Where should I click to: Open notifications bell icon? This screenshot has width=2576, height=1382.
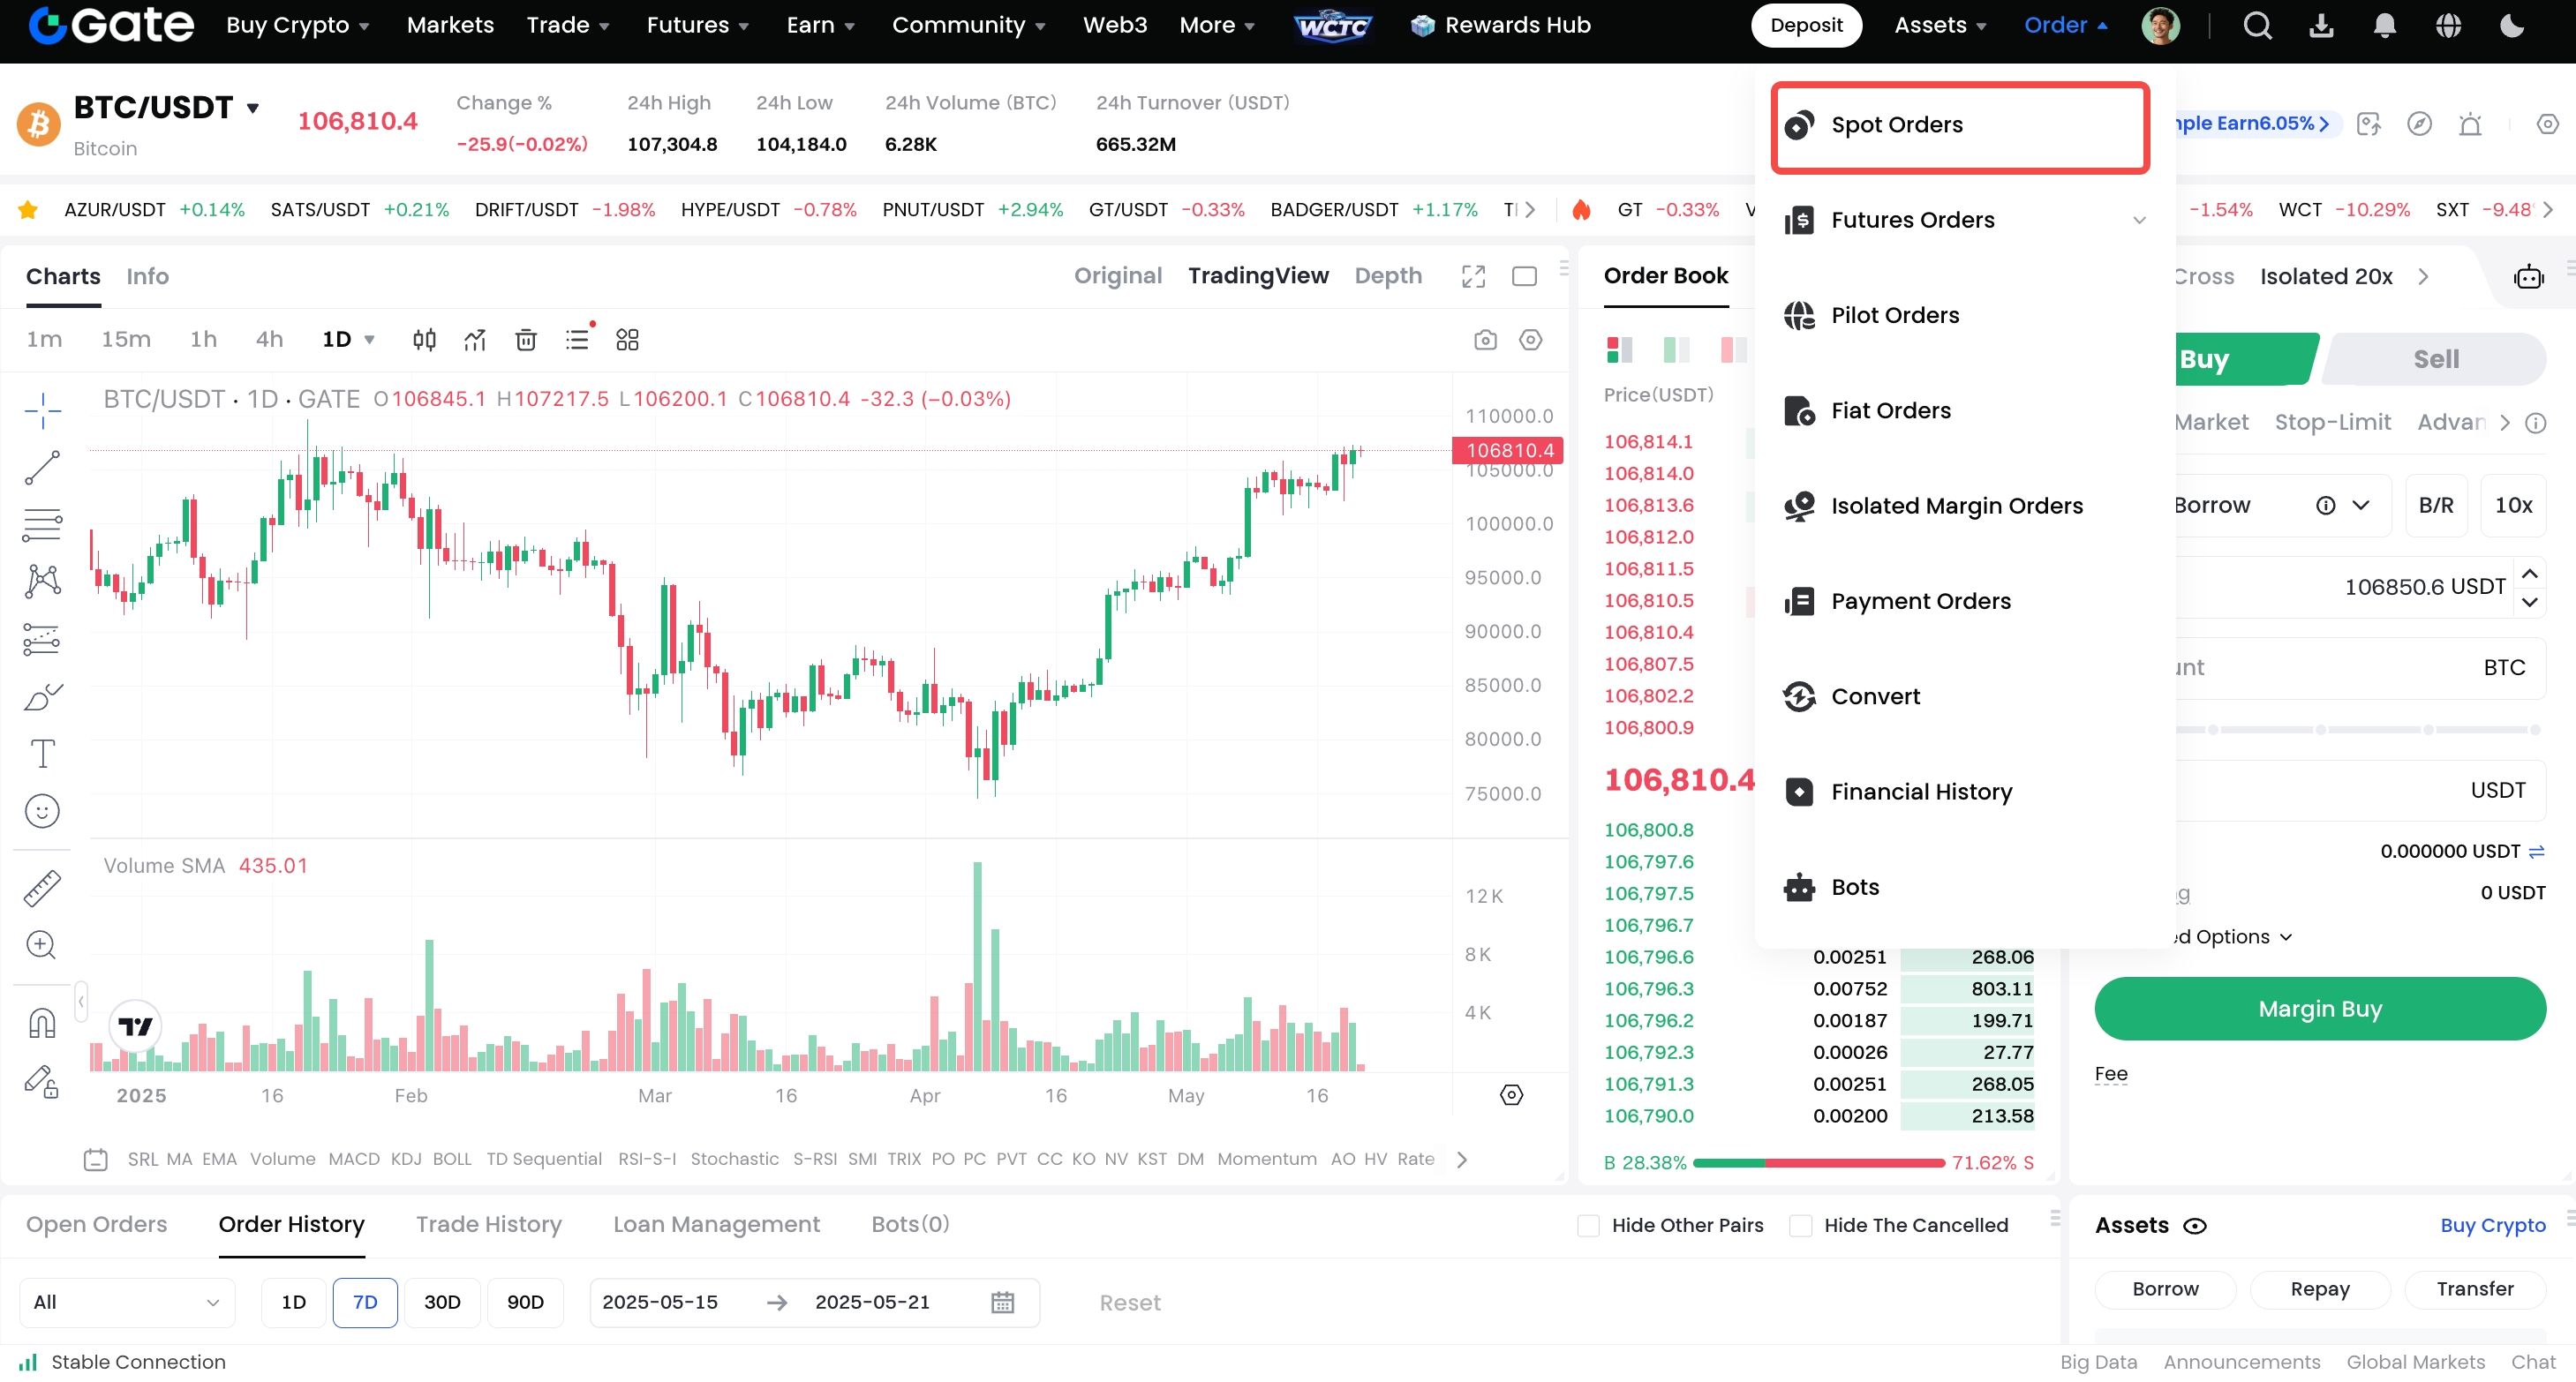point(2384,25)
